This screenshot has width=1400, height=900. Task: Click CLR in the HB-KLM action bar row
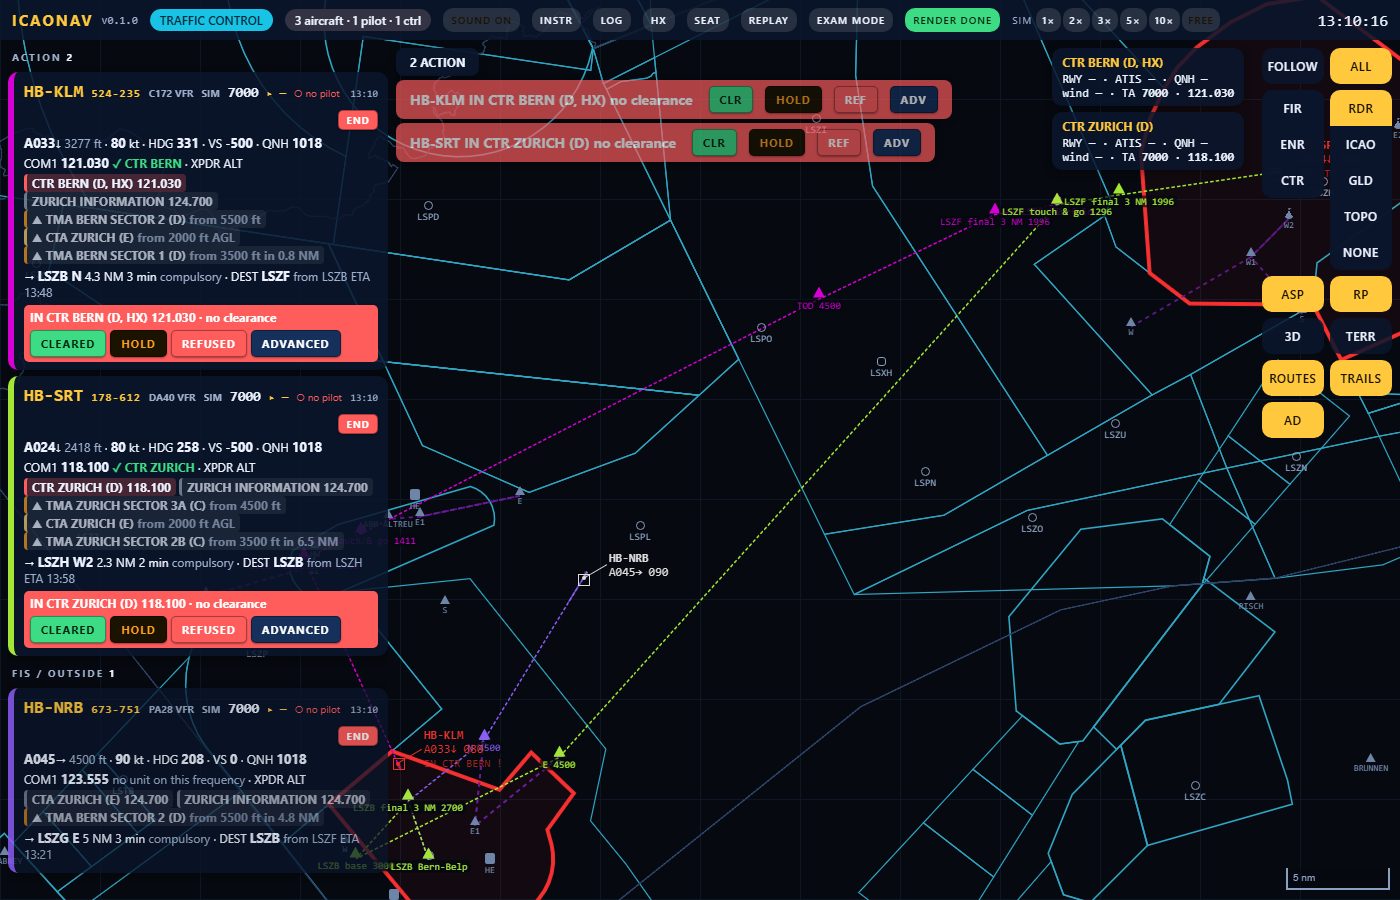[x=731, y=100]
